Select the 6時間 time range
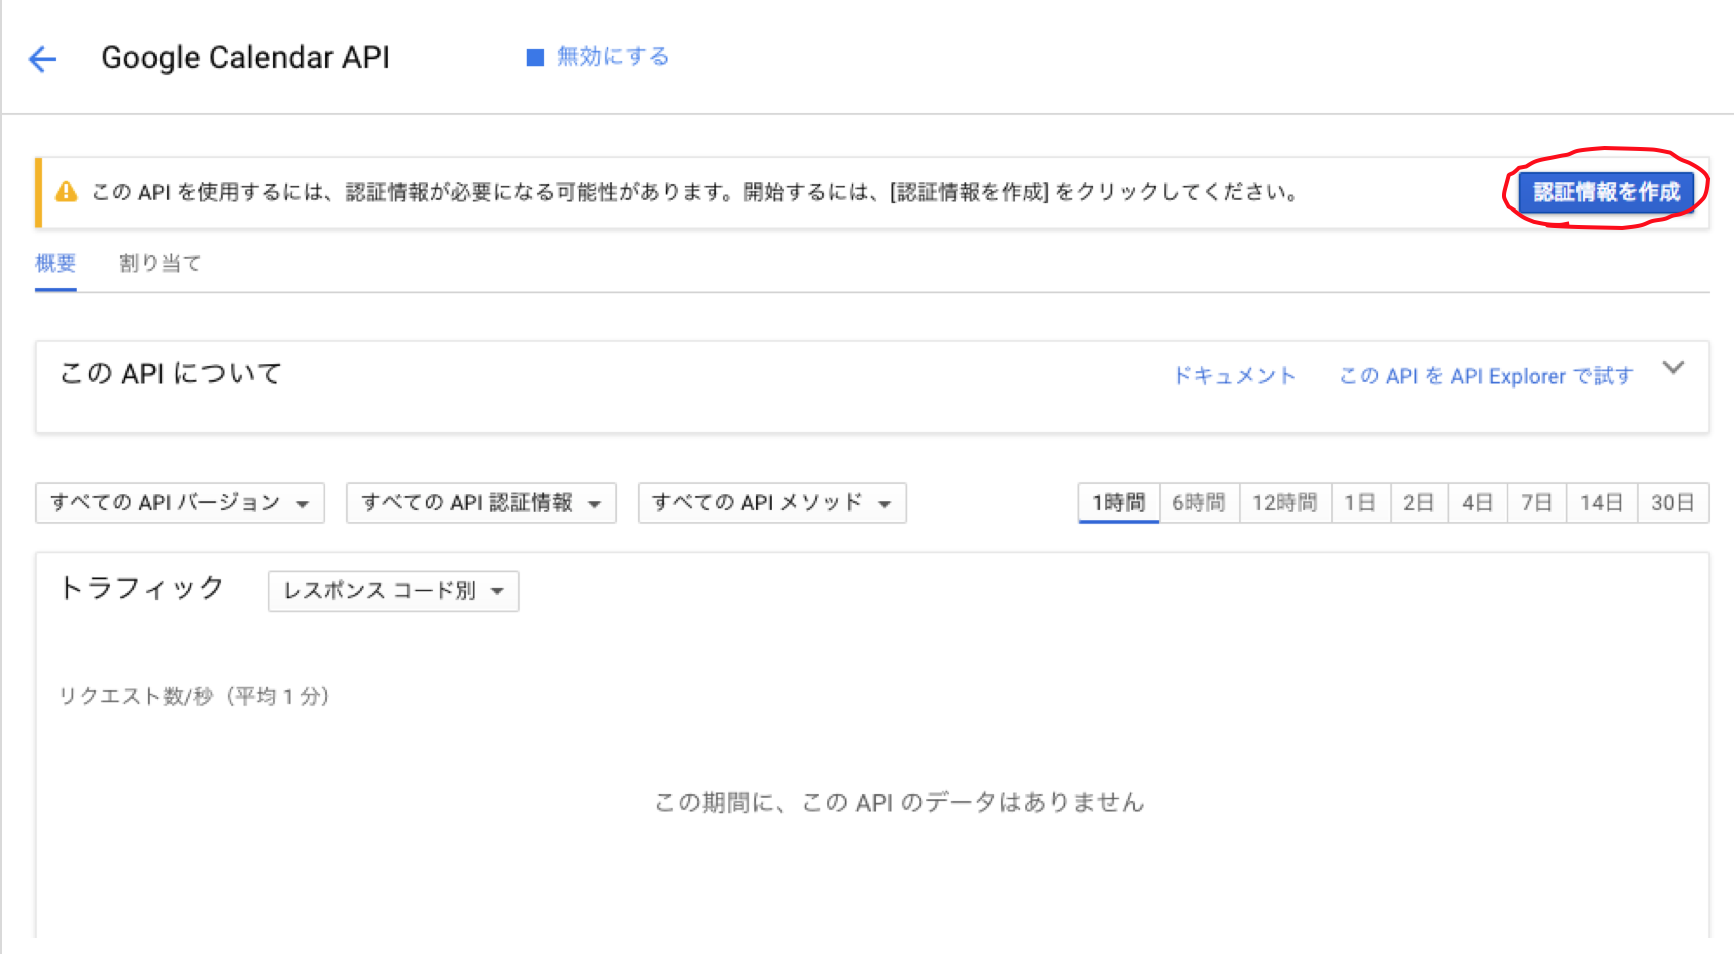The width and height of the screenshot is (1734, 954). [x=1199, y=503]
